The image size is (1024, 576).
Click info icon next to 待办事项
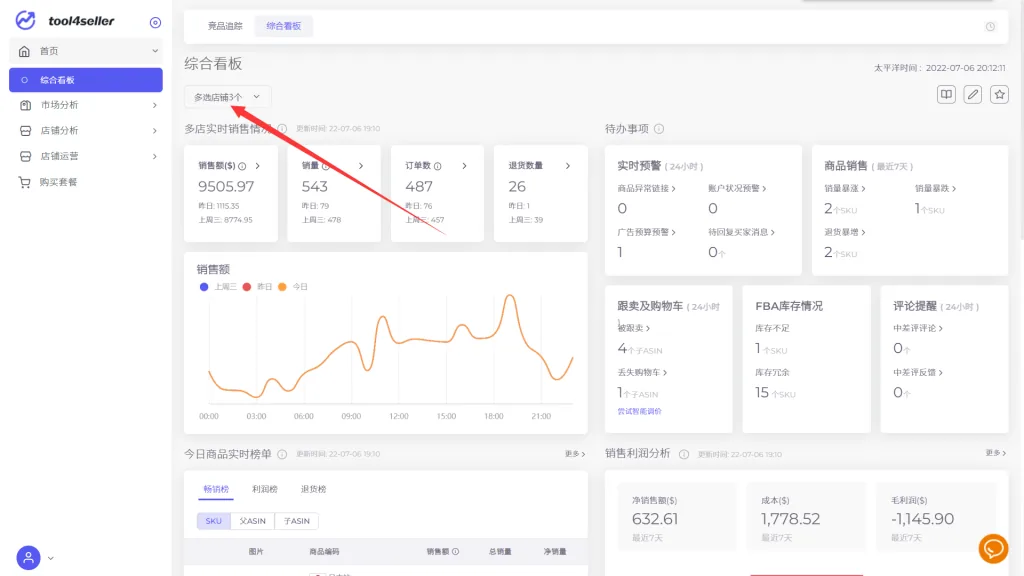659,129
